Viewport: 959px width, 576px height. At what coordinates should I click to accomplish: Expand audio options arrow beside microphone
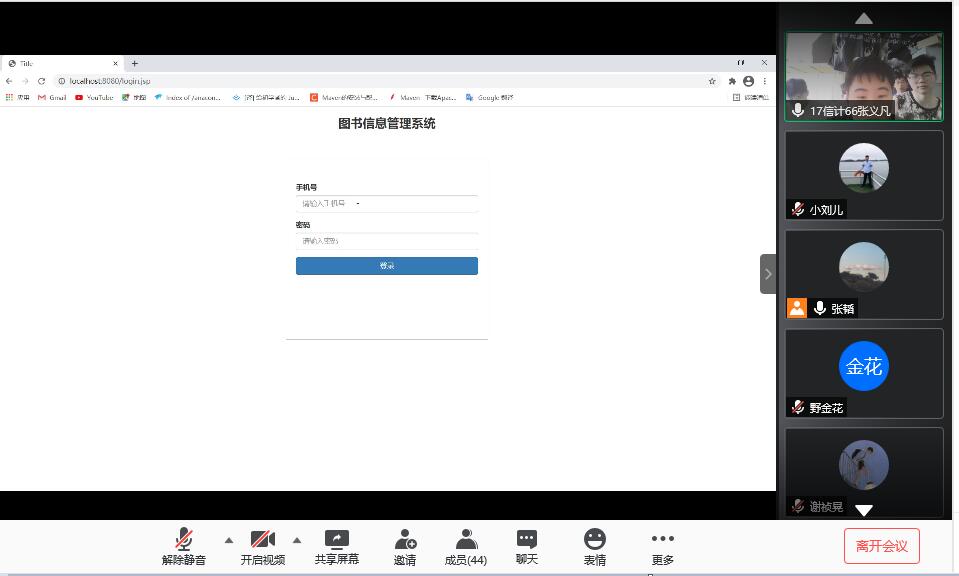[229, 540]
